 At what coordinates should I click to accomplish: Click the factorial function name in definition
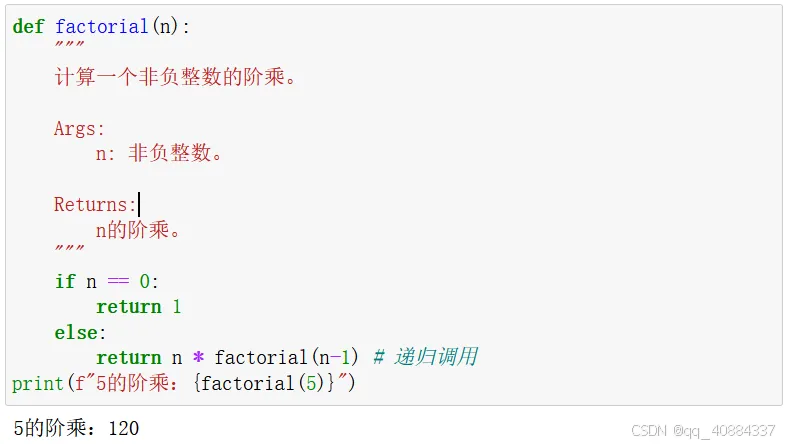click(101, 27)
